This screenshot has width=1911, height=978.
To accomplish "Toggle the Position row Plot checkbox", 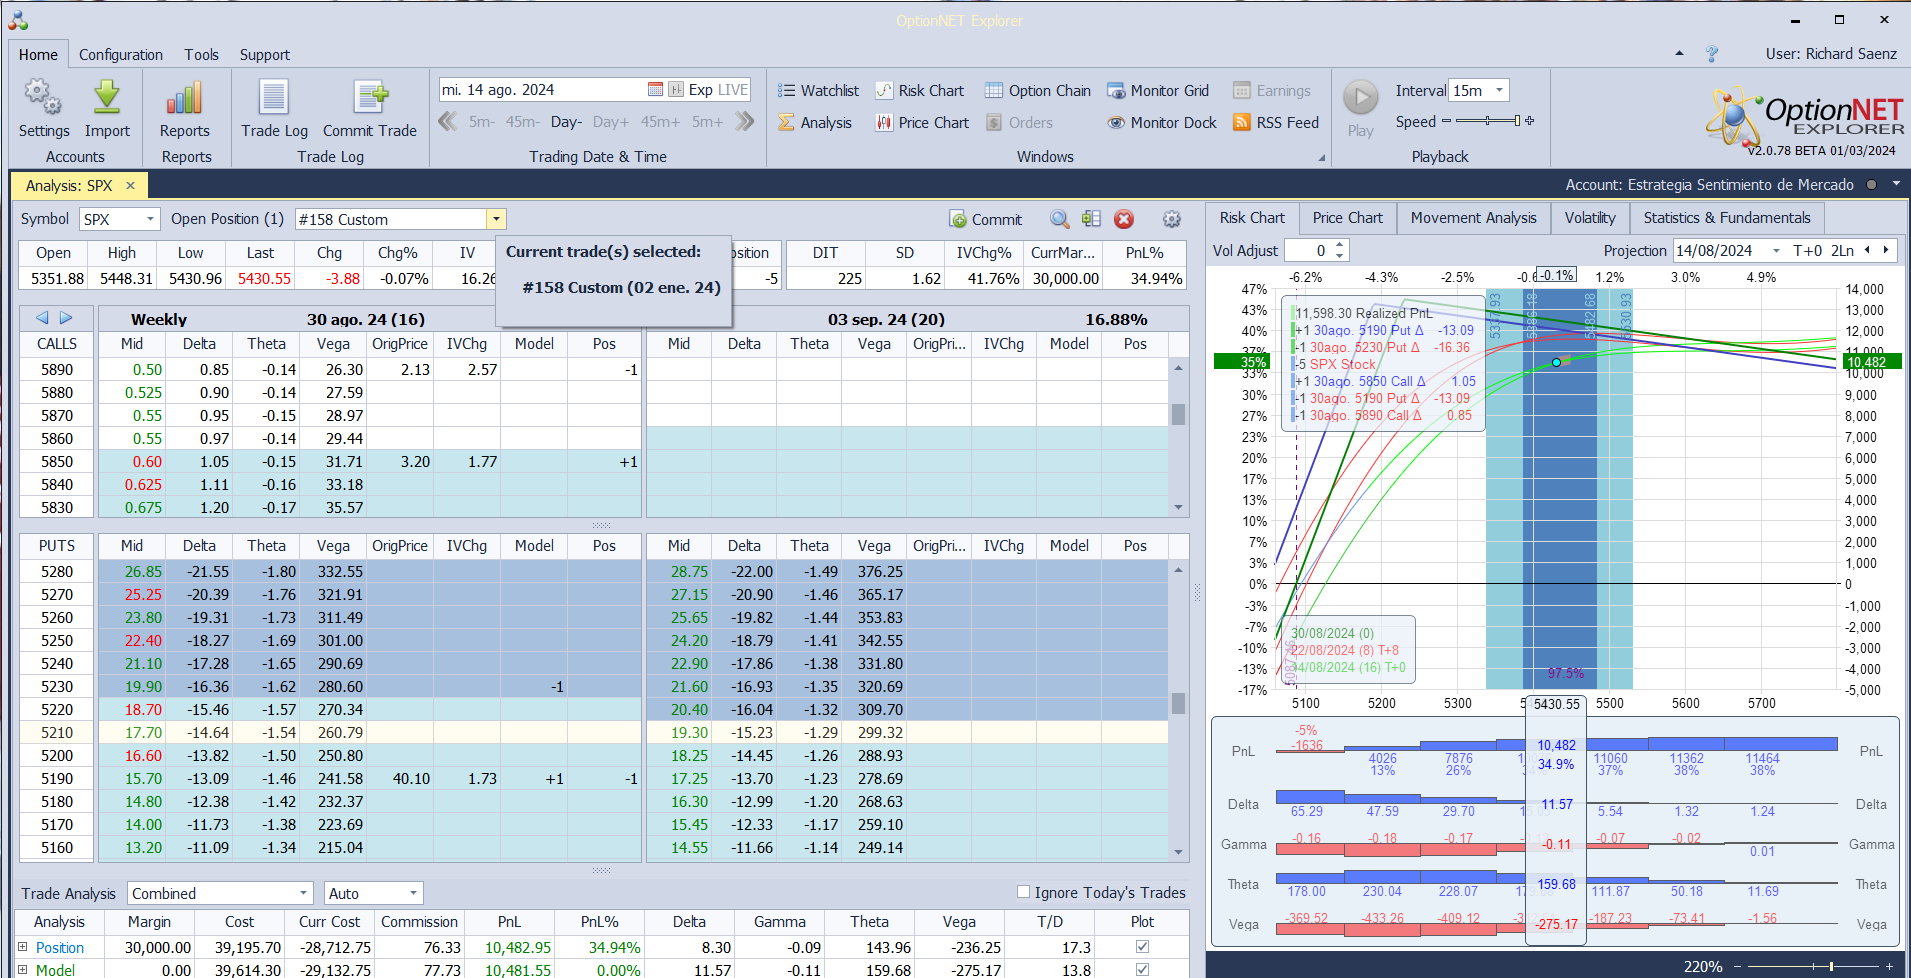I will click(1142, 947).
